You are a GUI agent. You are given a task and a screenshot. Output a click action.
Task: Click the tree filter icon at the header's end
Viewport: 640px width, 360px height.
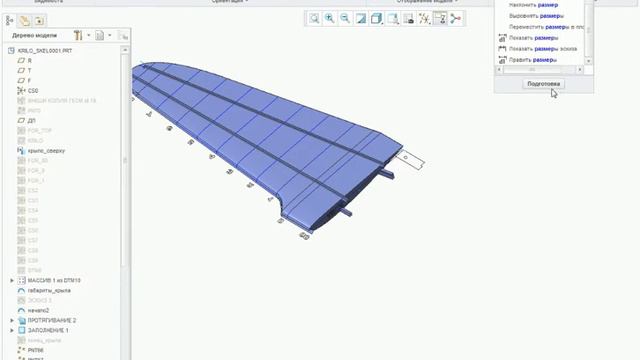tap(123, 36)
